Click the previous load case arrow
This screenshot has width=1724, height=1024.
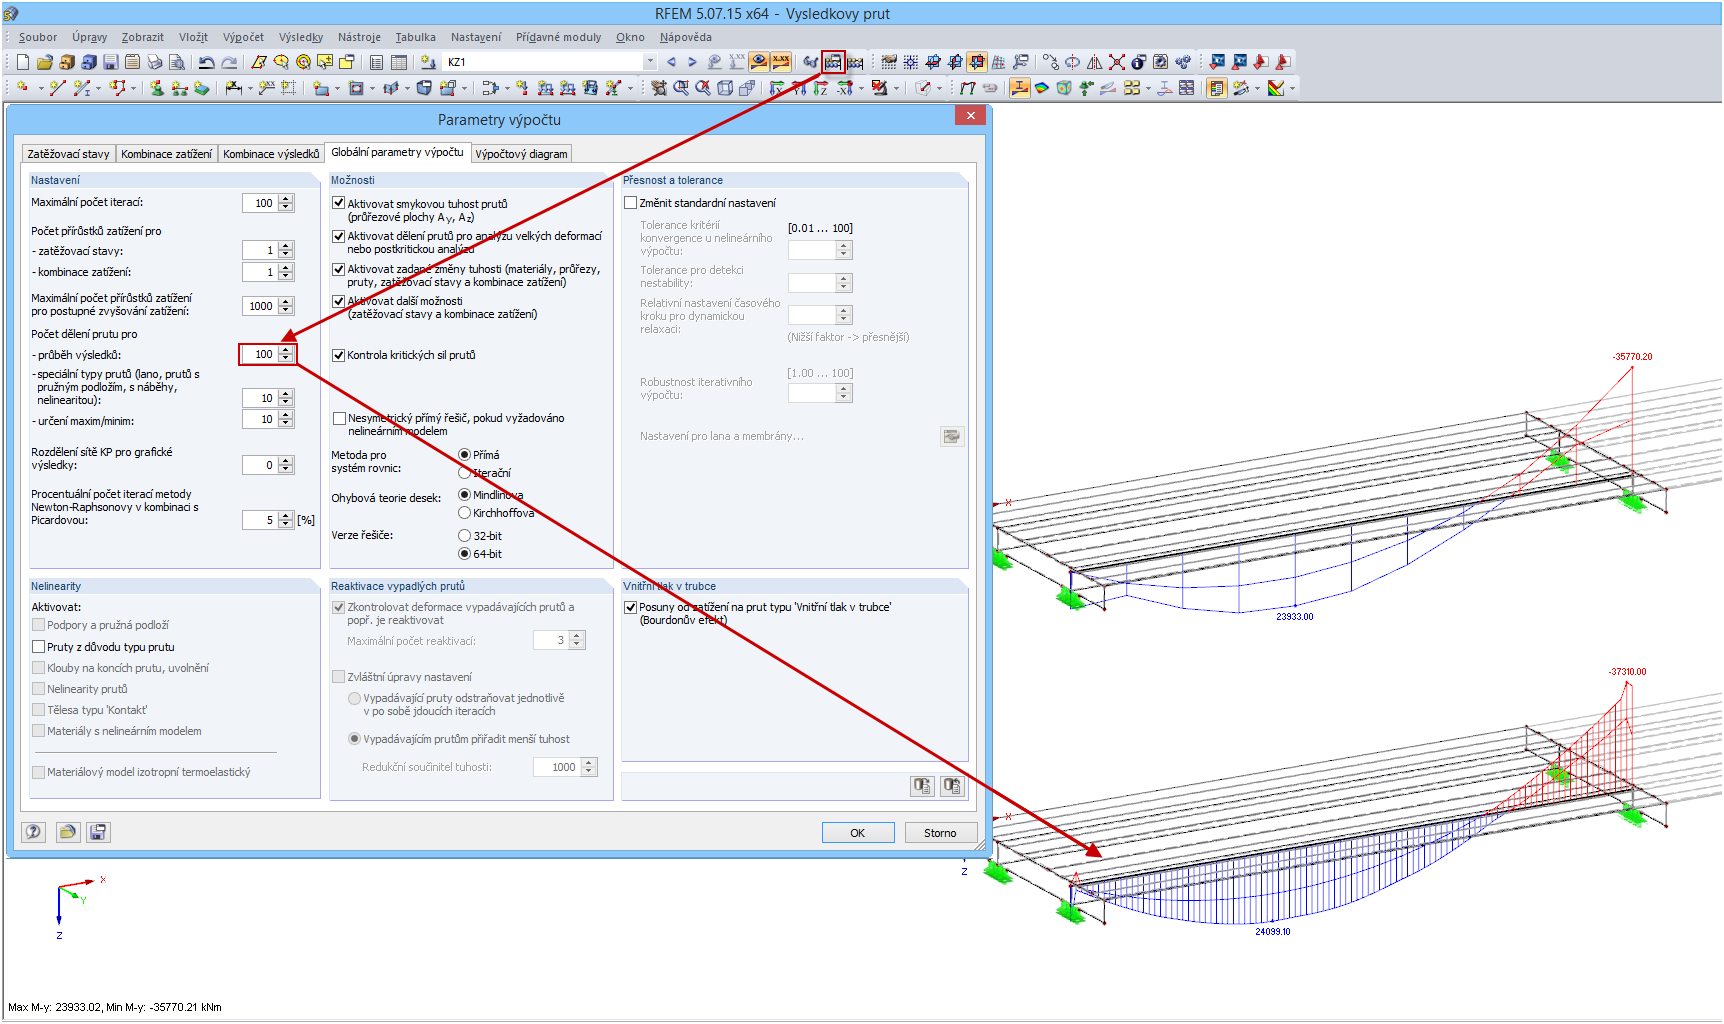[x=671, y=62]
